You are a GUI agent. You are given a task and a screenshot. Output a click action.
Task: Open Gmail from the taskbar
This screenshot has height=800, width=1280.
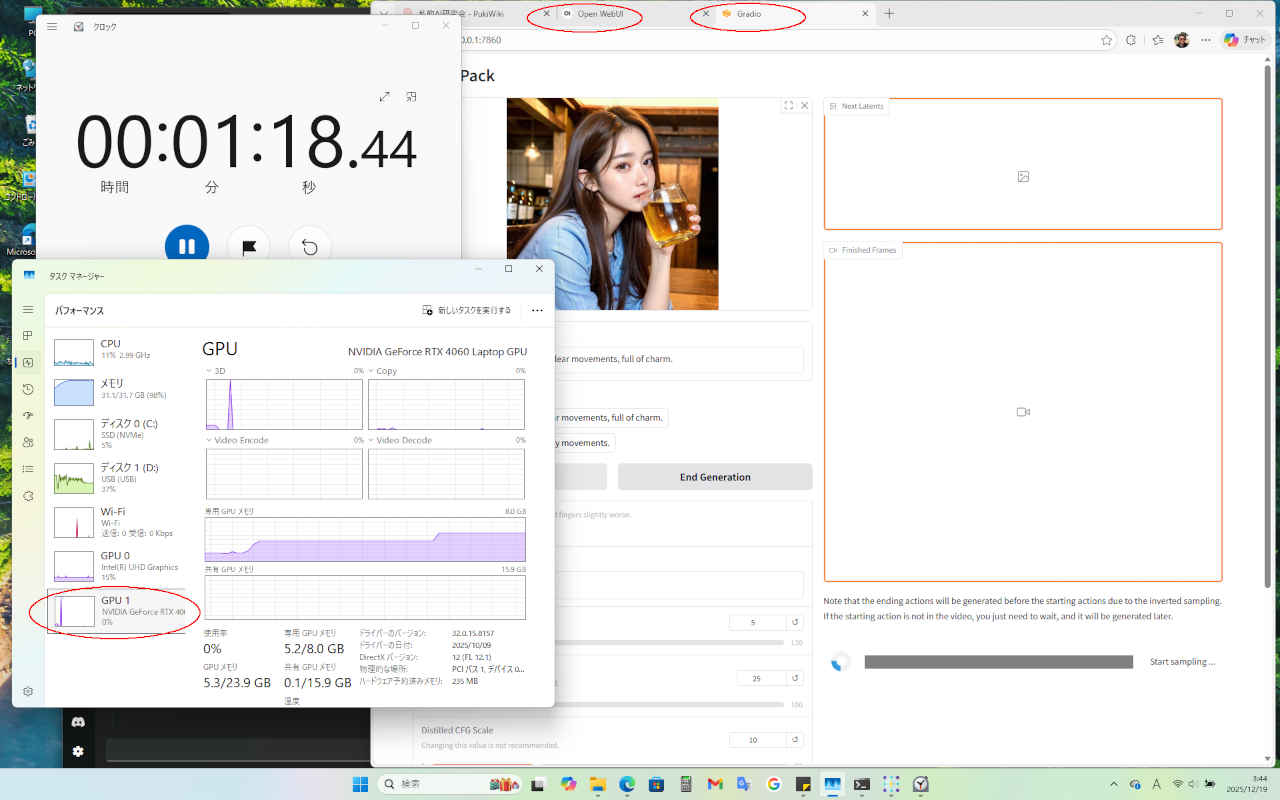pos(715,784)
